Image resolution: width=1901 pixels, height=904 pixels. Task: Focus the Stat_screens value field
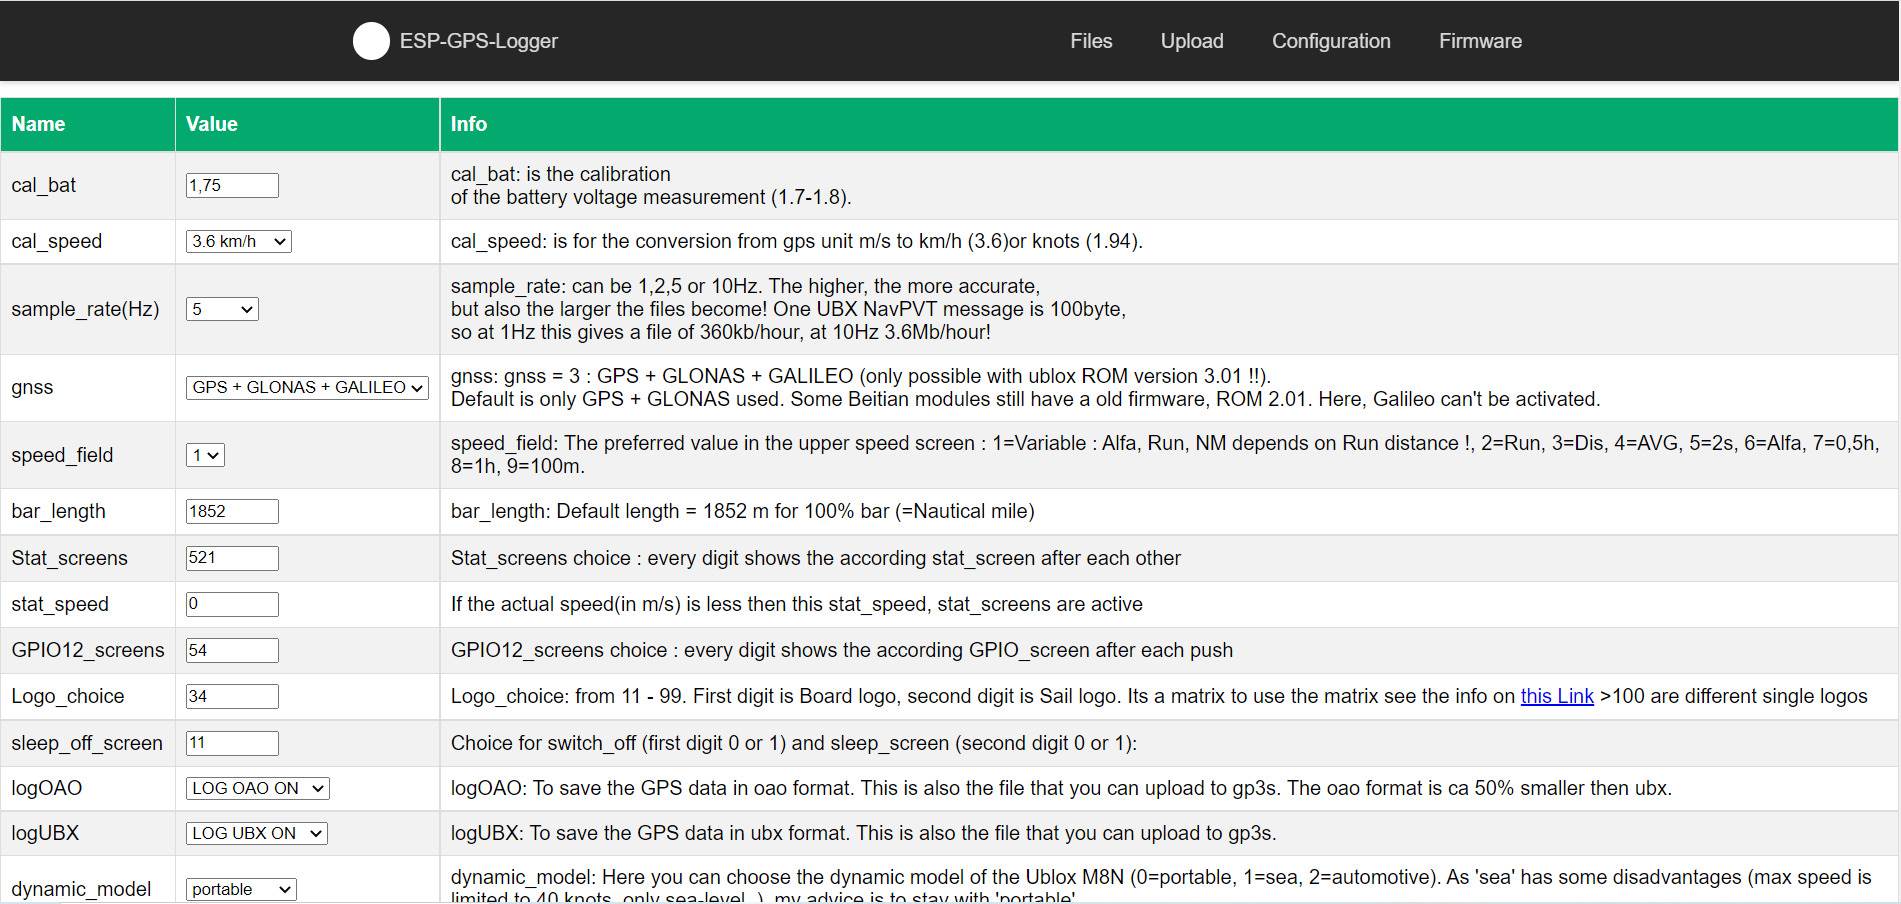233,558
